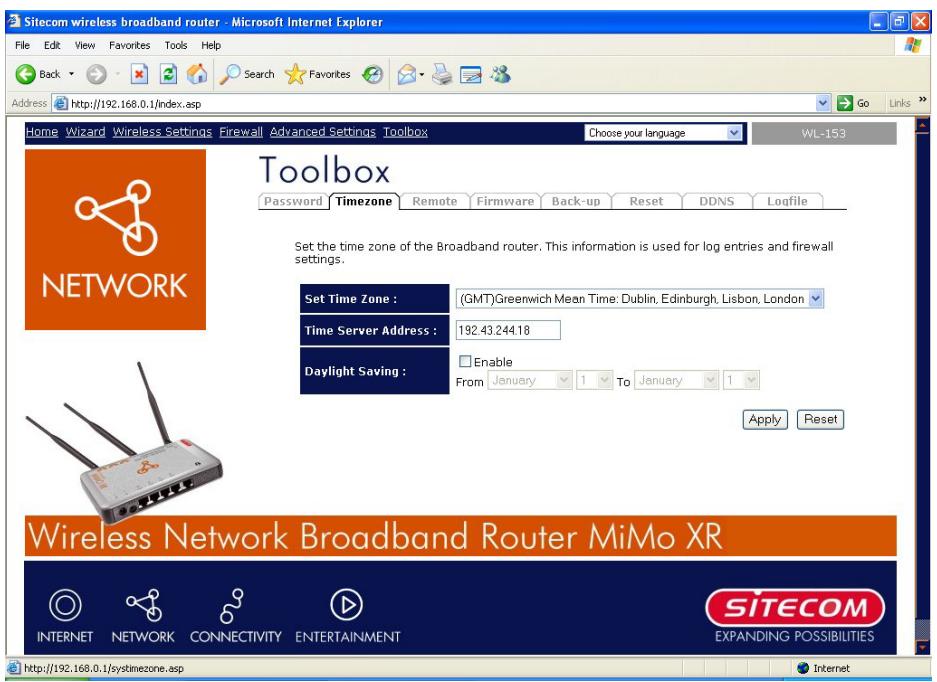Click the Media toolbar icon
The image size is (937, 682).
(x=372, y=74)
